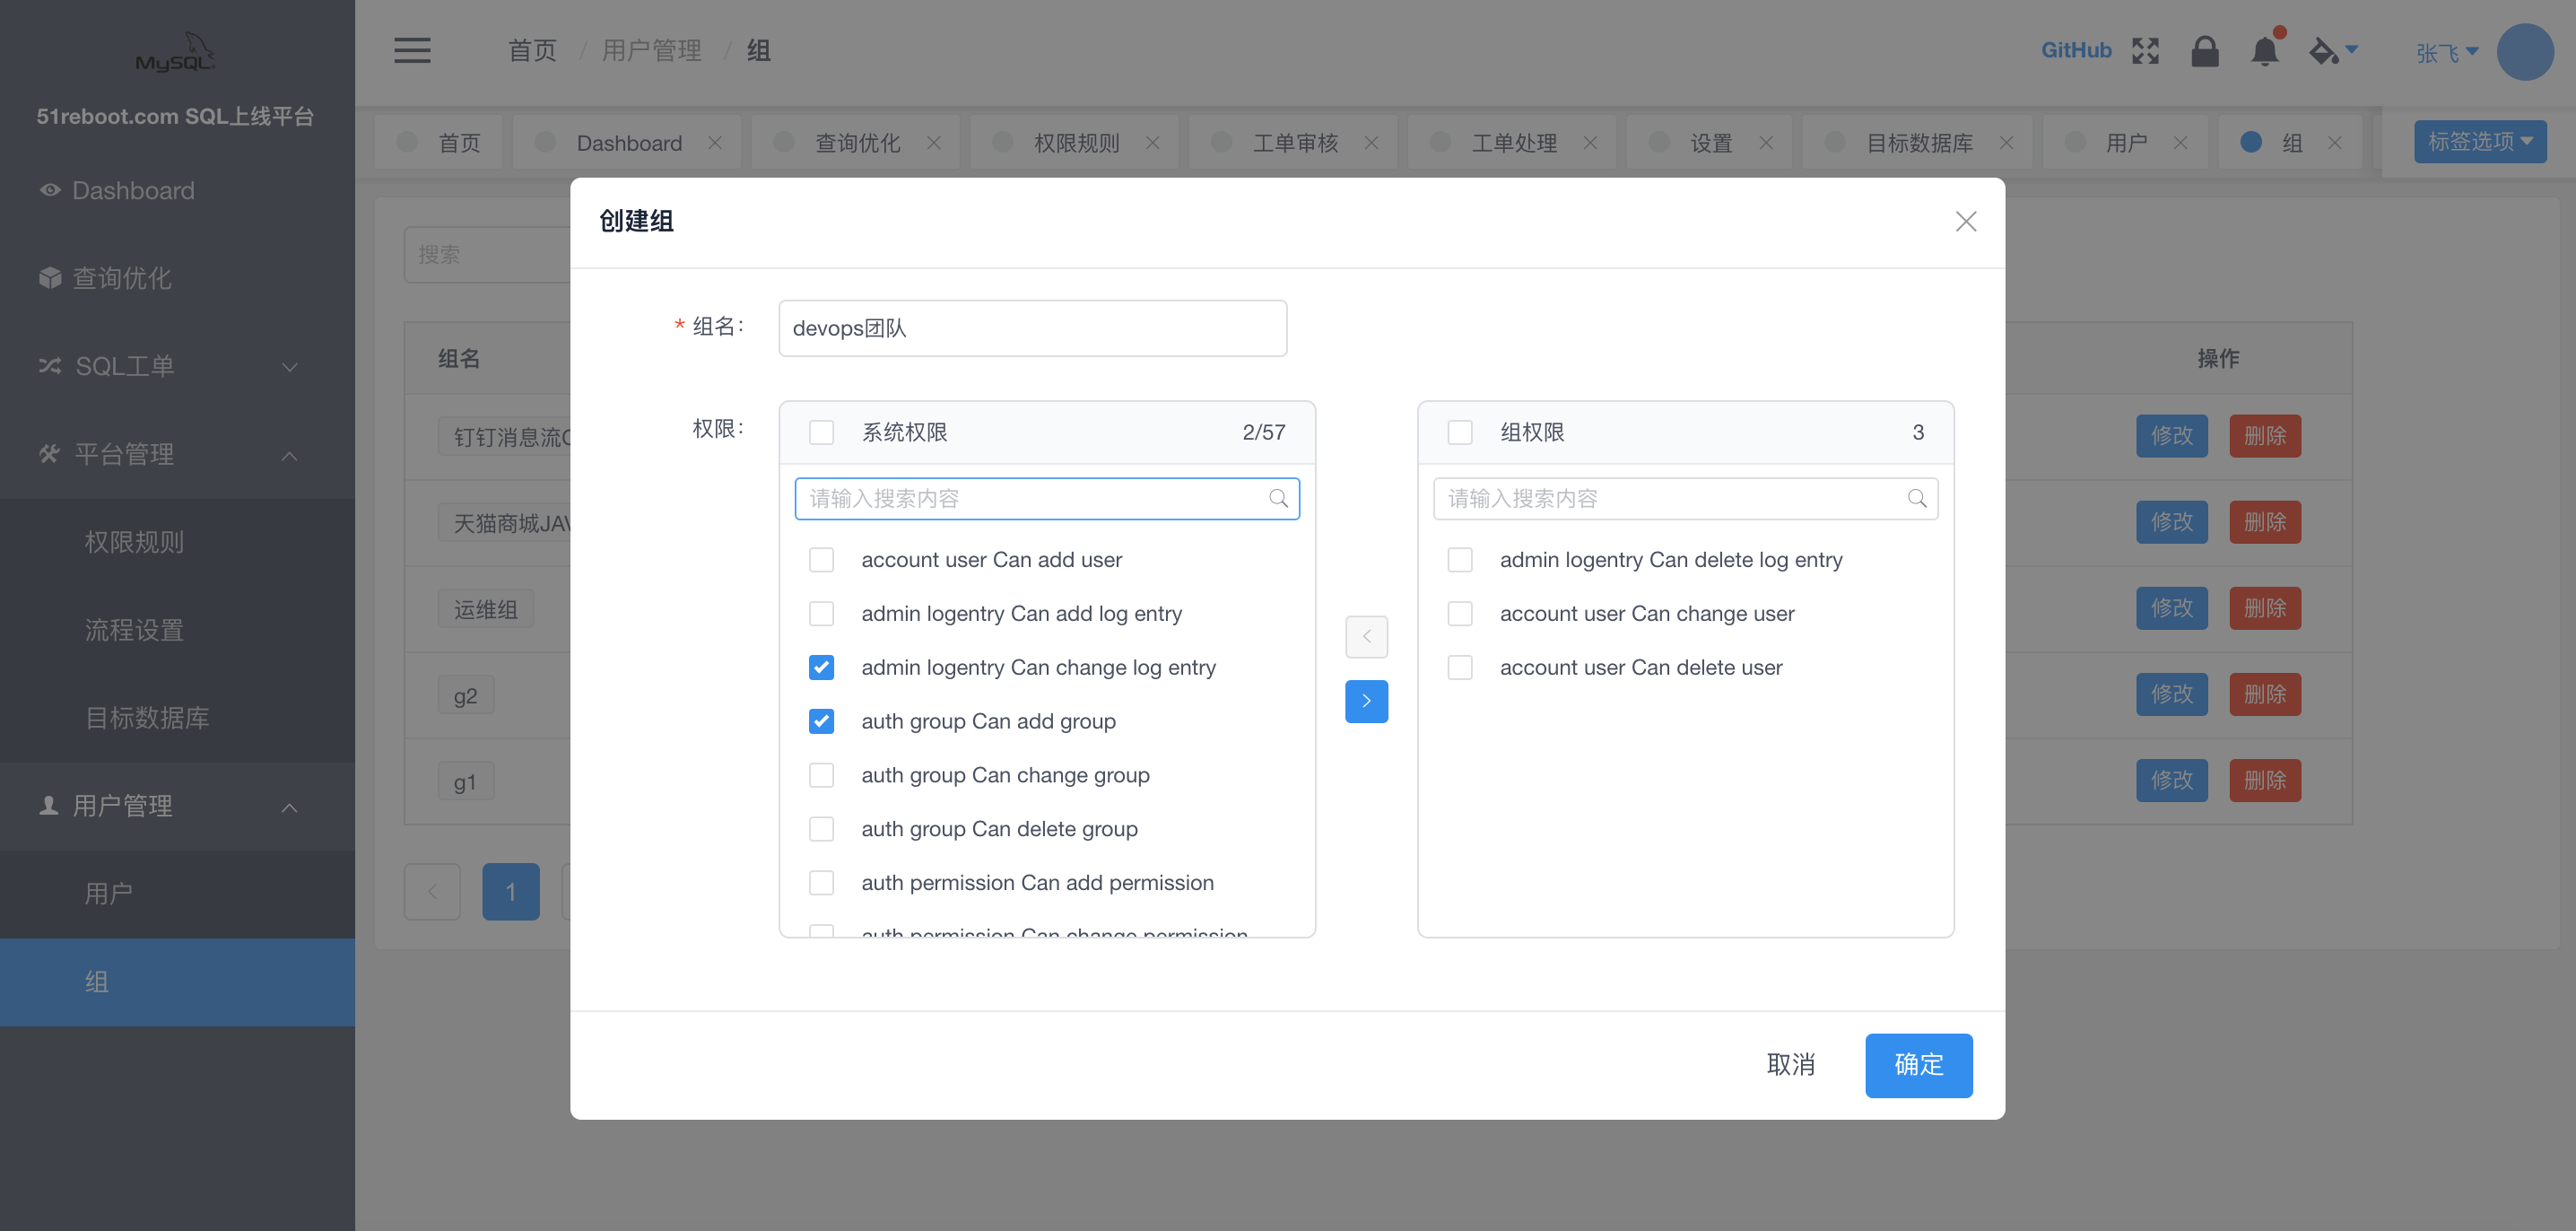The width and height of the screenshot is (2576, 1231).
Task: Open 目标数据库 in the sidebar
Action: click(x=177, y=718)
